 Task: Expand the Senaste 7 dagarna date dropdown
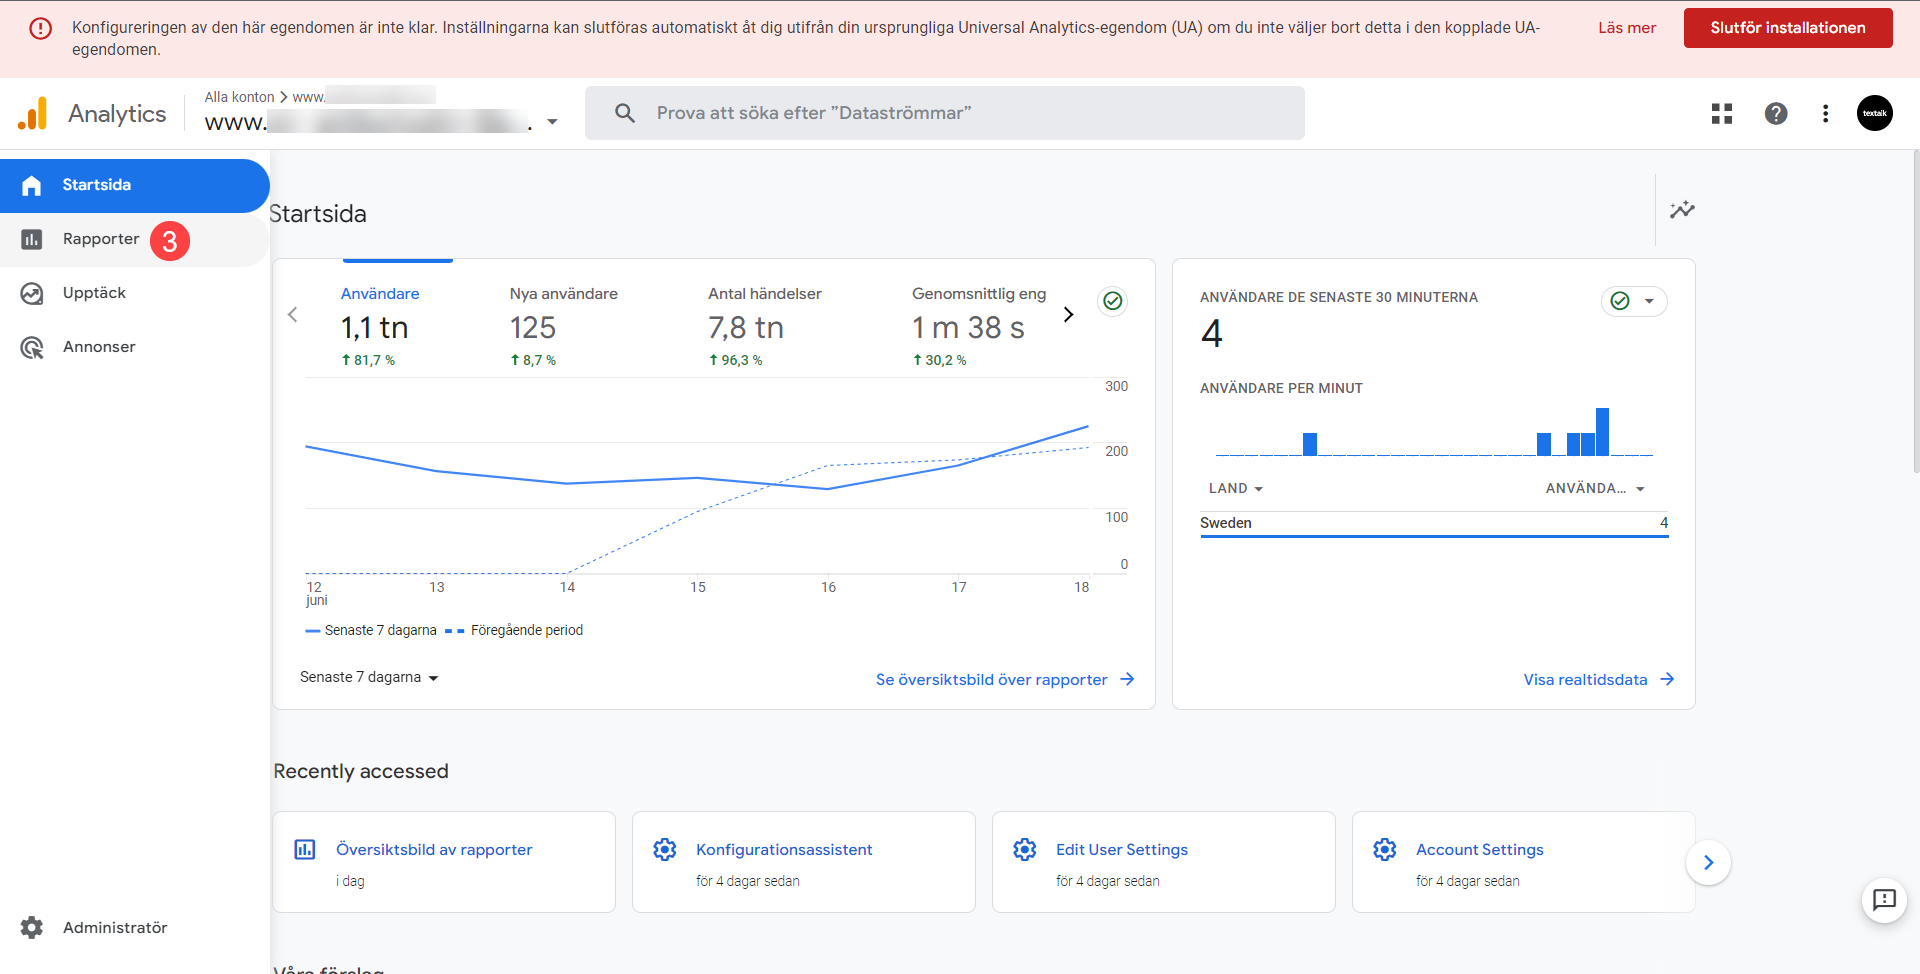369,677
